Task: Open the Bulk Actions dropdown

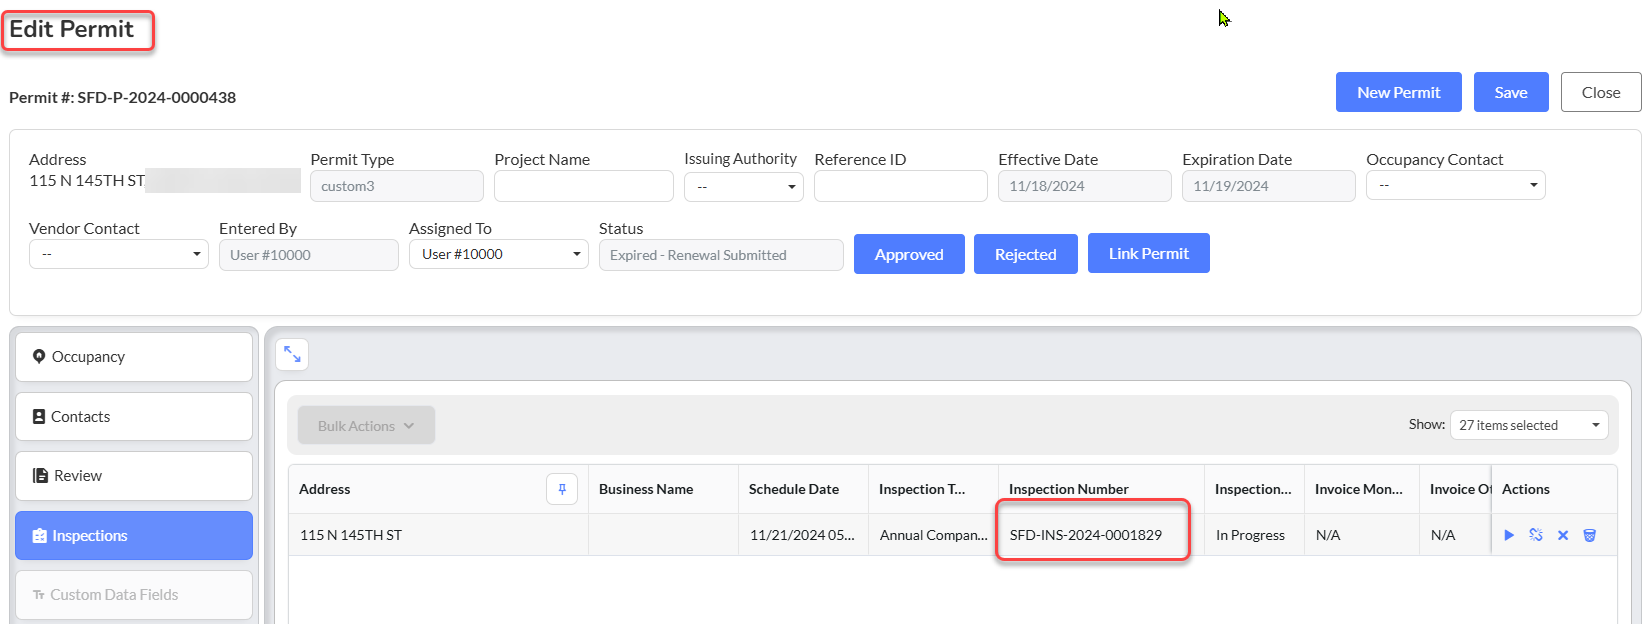Action: [x=366, y=425]
